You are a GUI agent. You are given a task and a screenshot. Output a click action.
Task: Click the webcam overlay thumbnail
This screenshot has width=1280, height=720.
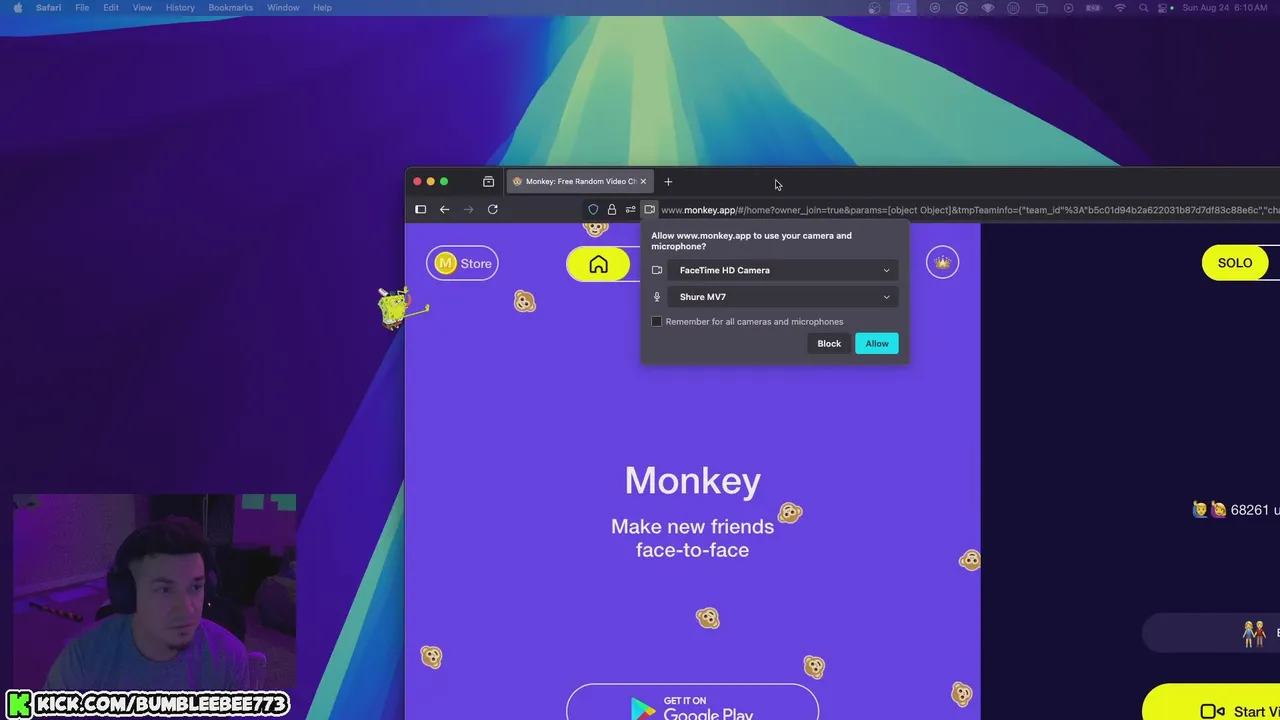pyautogui.click(x=155, y=590)
